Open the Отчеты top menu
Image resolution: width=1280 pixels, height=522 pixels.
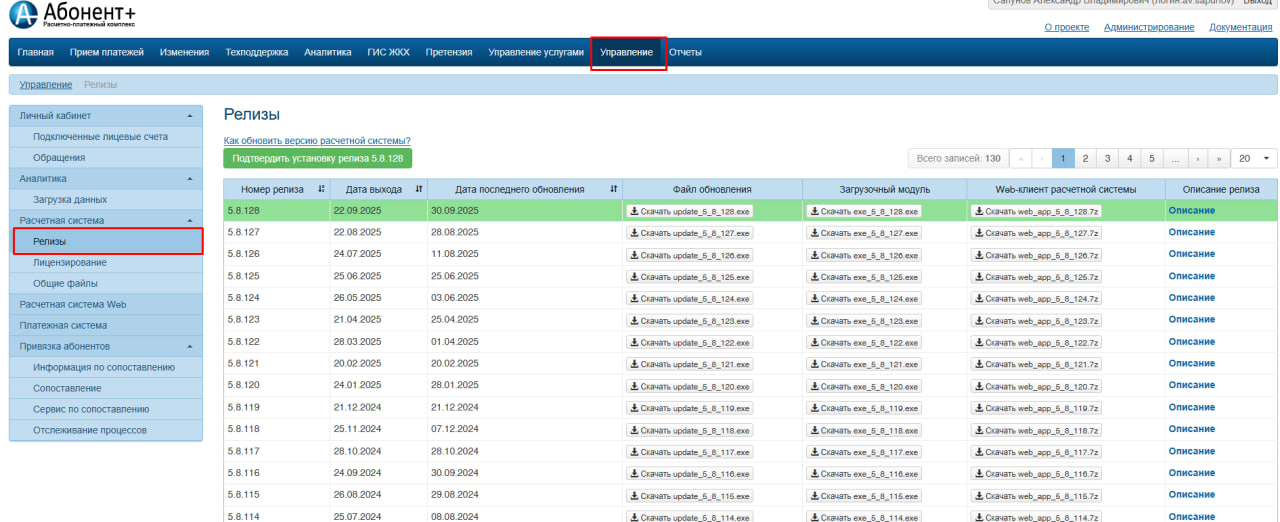[685, 52]
